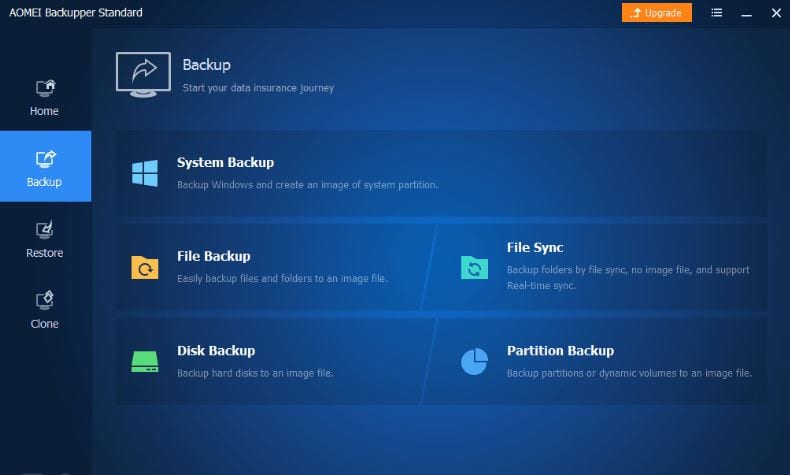Select the Backup sidebar icon

point(45,159)
